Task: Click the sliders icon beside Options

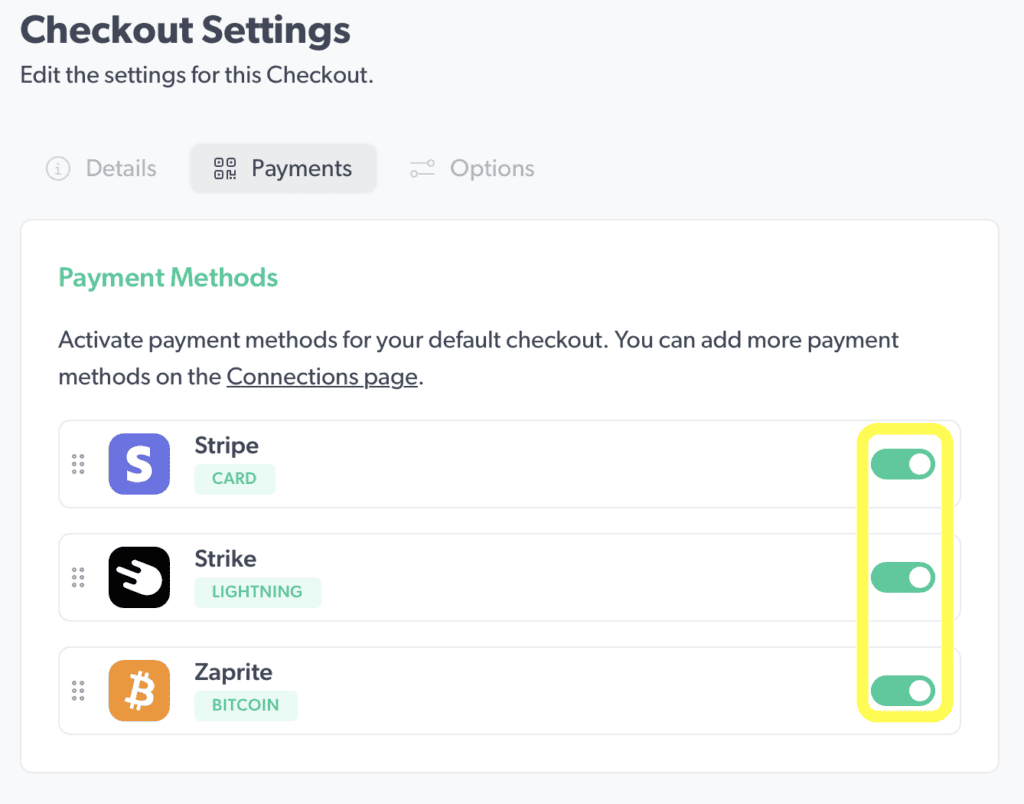Action: 421,168
